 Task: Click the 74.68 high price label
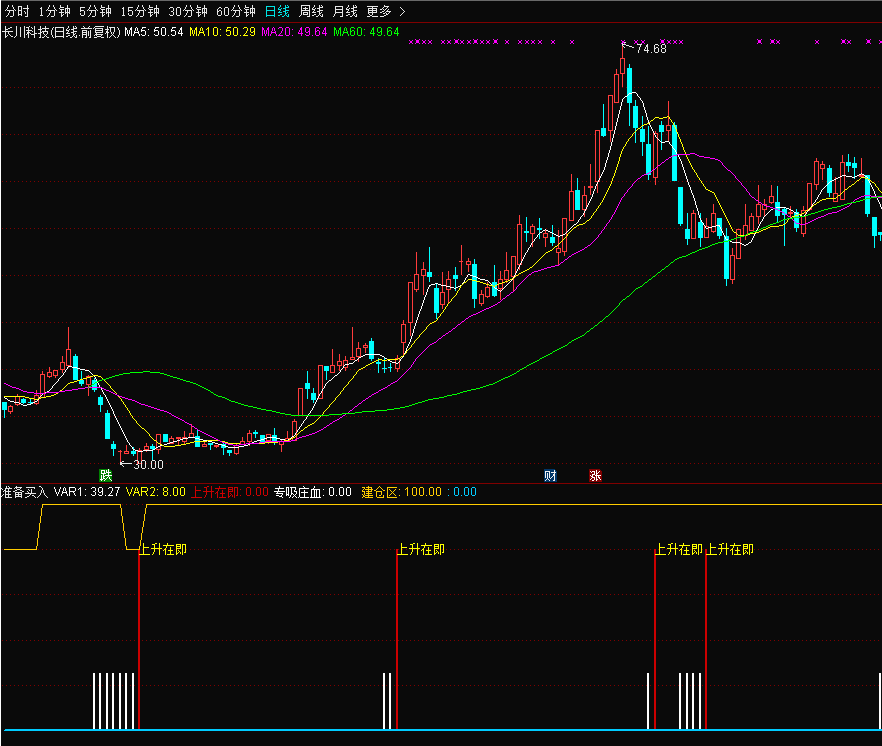[651, 48]
